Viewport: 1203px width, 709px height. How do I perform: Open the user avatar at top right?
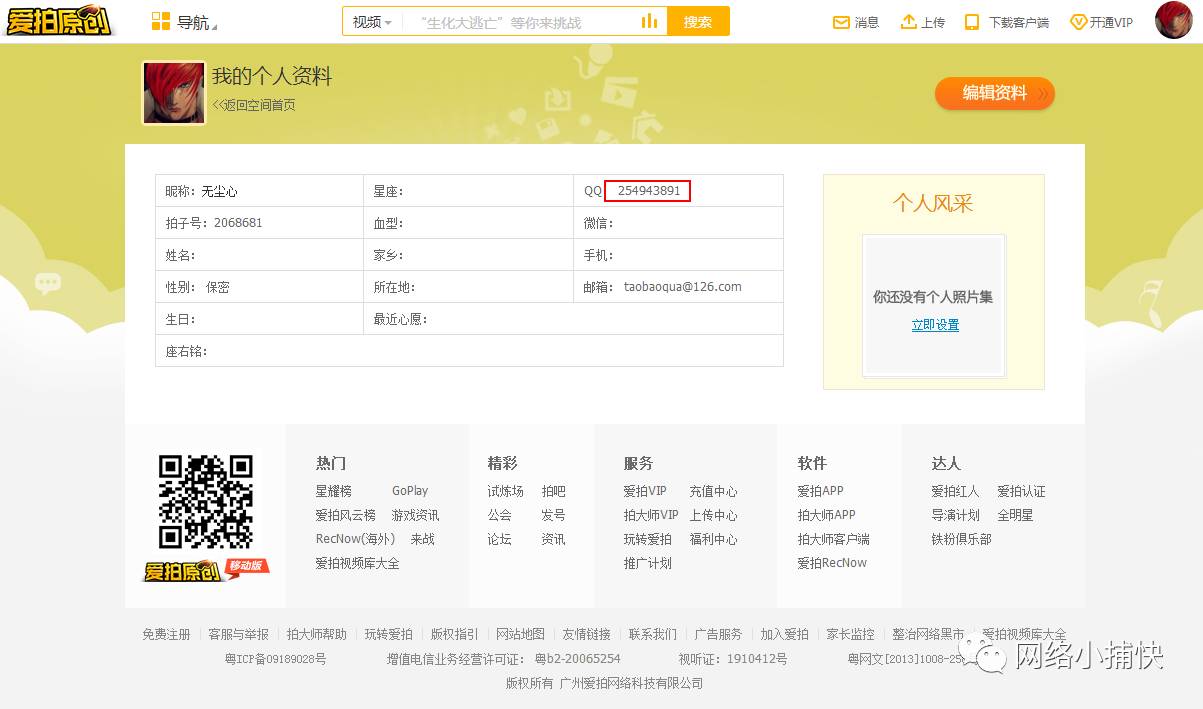click(1173, 20)
